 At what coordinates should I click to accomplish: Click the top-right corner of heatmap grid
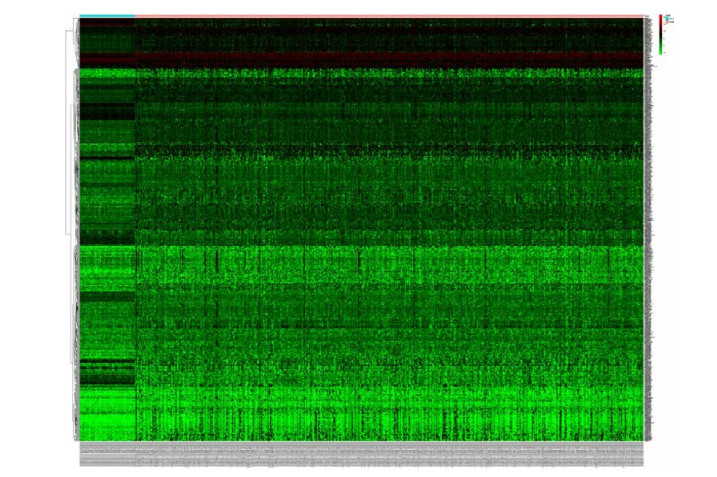tap(643, 20)
